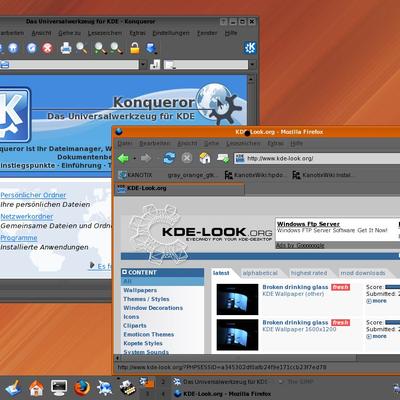This screenshot has width=400, height=400.
Task: Click Konqueror's find magnifier icon
Action: pos(82,48)
